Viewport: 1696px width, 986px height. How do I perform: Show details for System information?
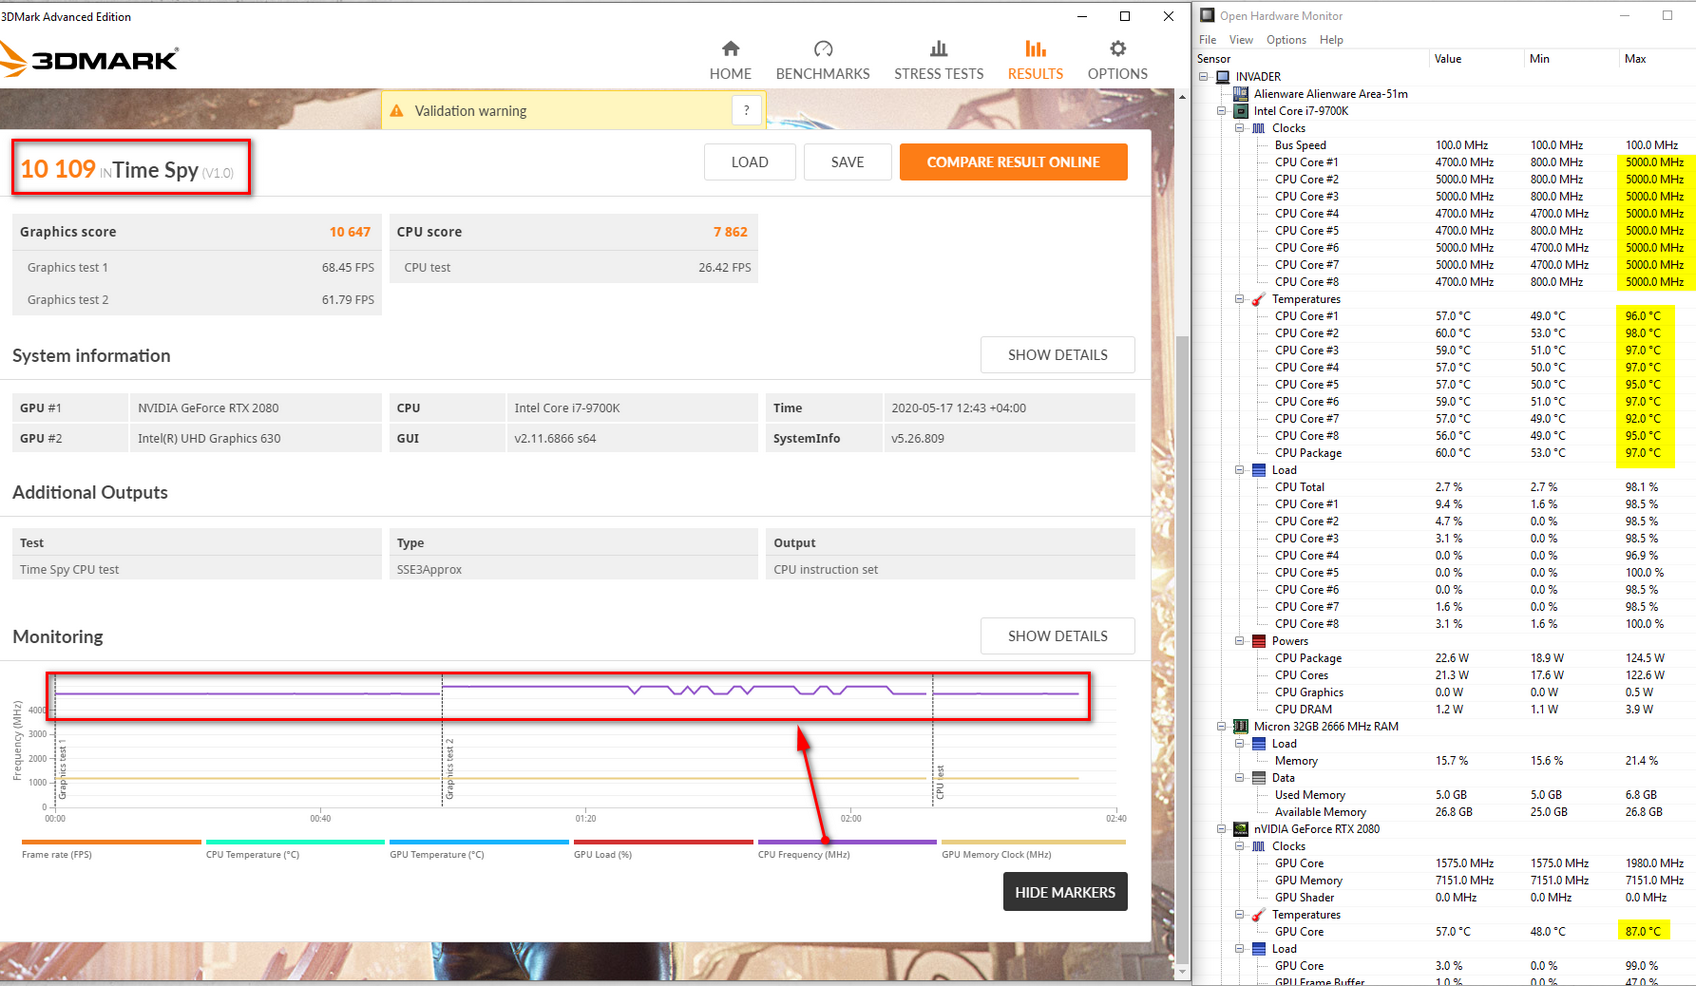1058,355
